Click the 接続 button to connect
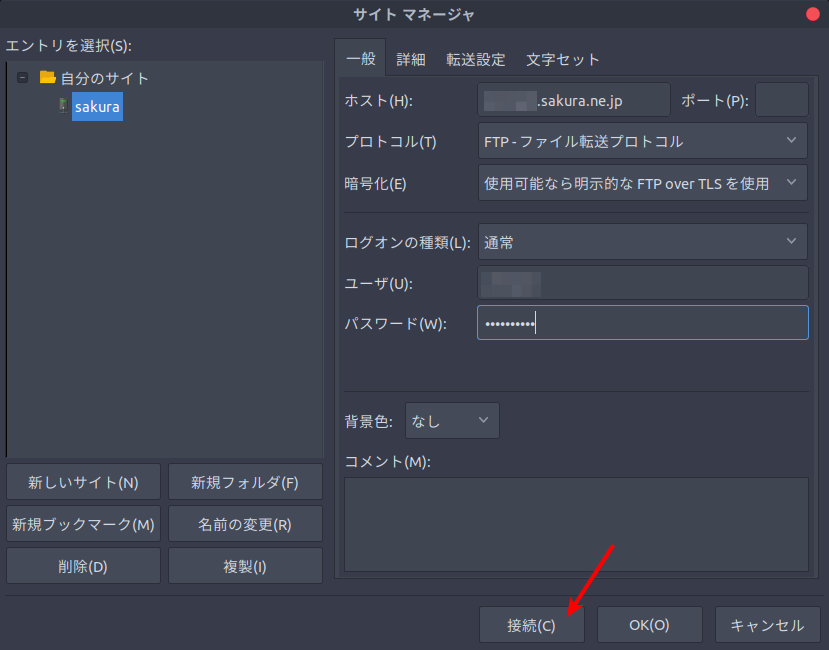 [x=531, y=624]
